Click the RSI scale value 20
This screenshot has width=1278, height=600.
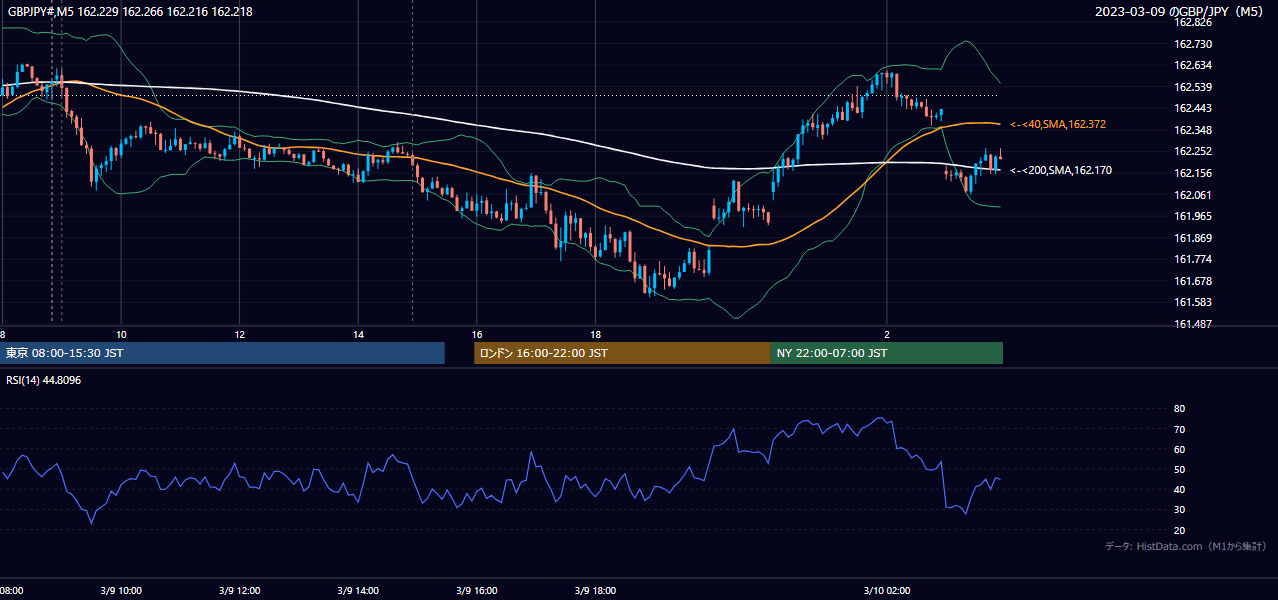click(1179, 531)
